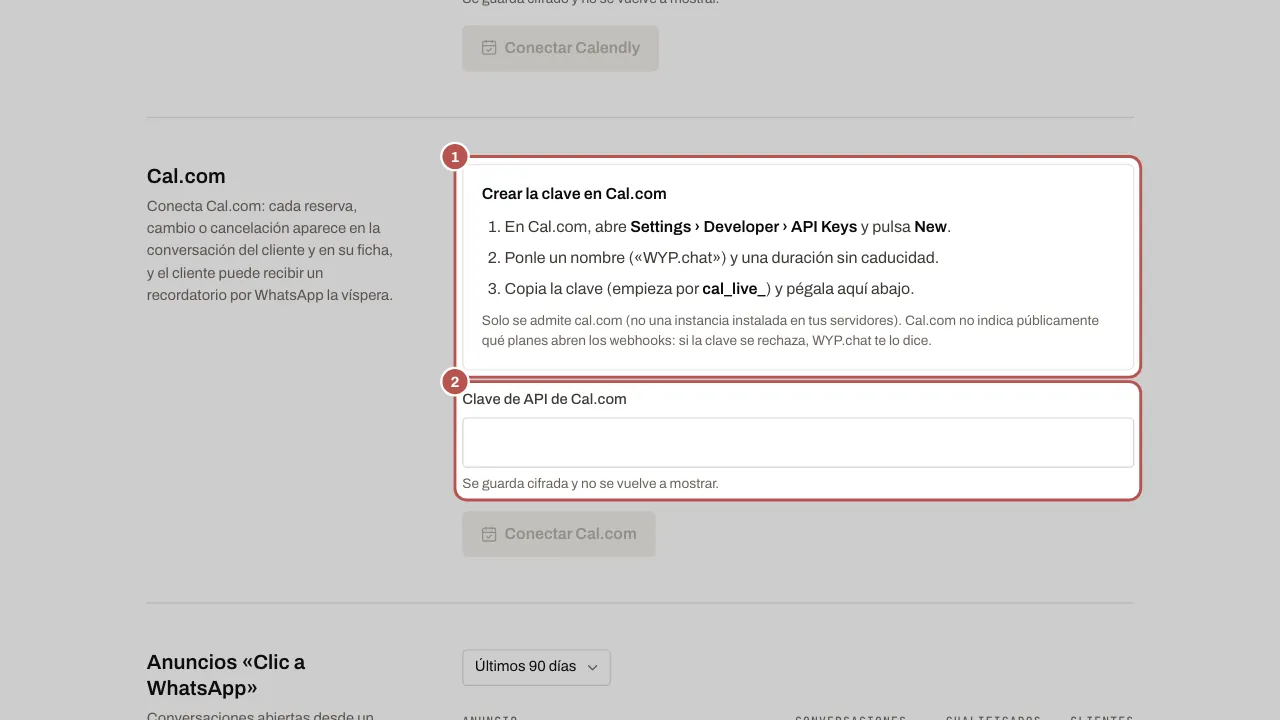The height and width of the screenshot is (720, 1280).
Task: Click the heading Crear la clave en Cal.com
Action: coord(574,194)
